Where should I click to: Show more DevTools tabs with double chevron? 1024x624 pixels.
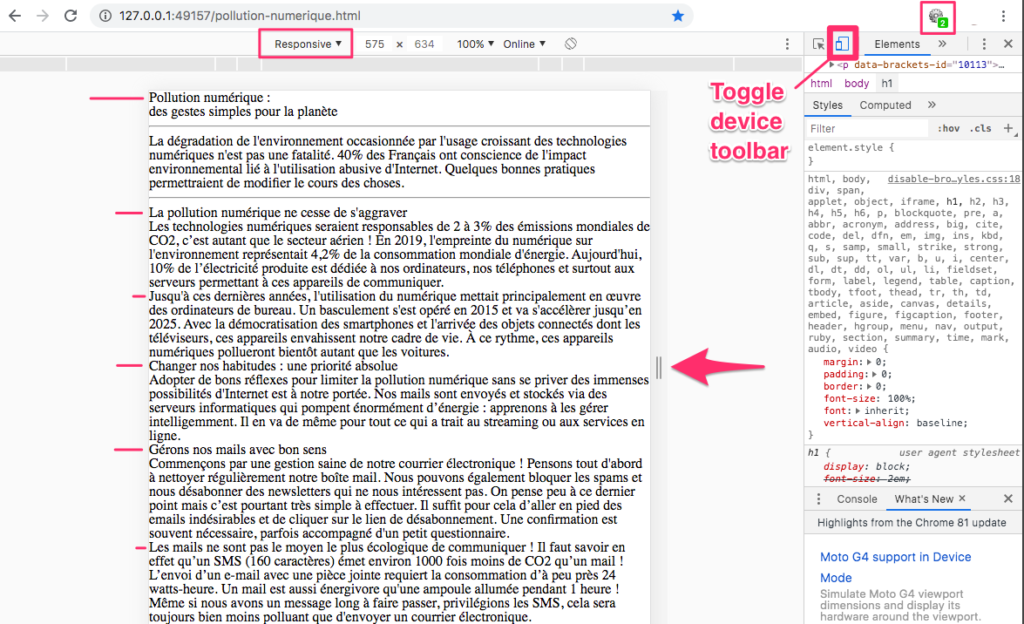[942, 44]
